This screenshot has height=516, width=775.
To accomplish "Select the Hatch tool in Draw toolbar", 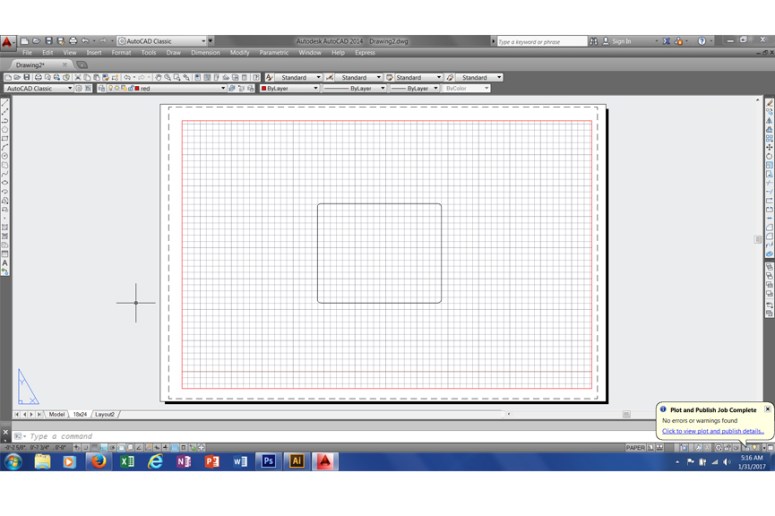I will coord(5,227).
